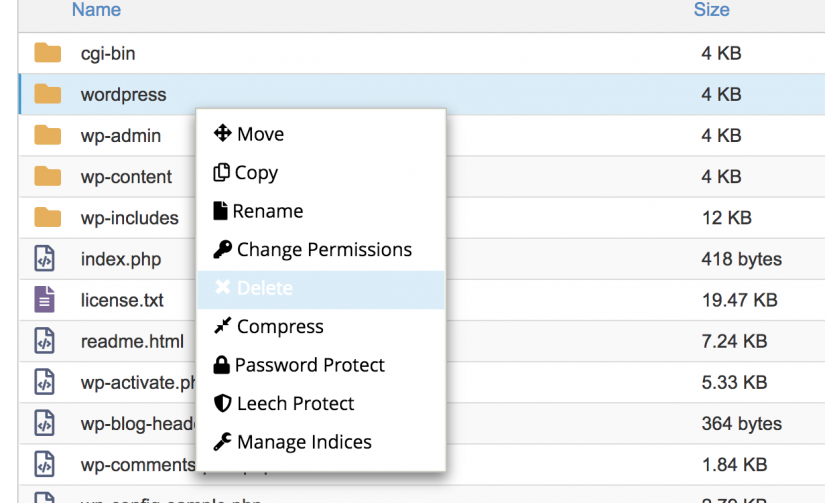The width and height of the screenshot is (825, 503).
Task: Click the wp-comments file icon
Action: click(44, 464)
